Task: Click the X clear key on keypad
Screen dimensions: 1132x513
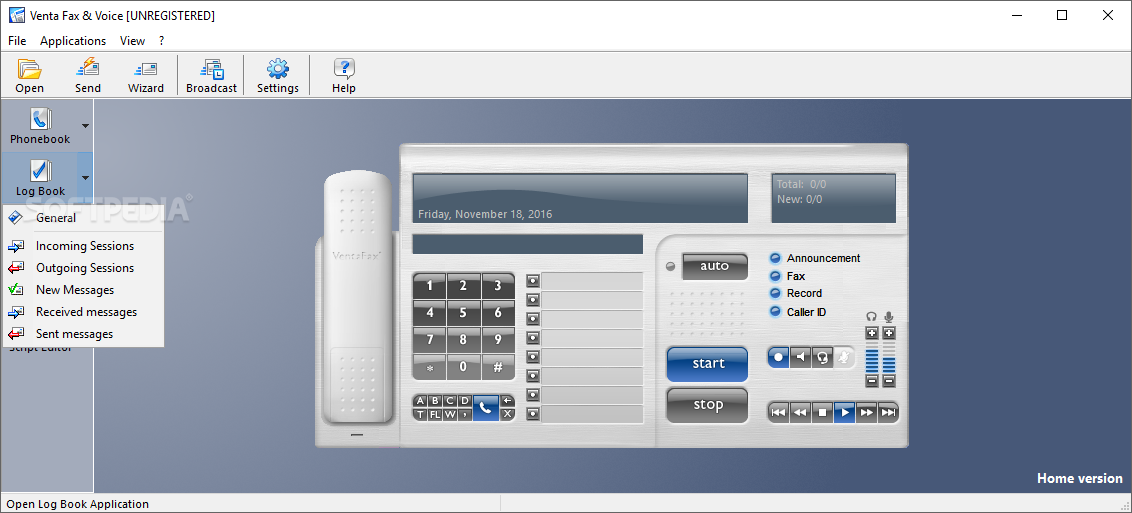Action: 507,414
